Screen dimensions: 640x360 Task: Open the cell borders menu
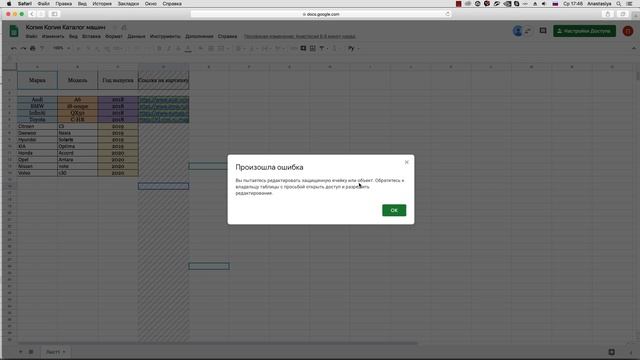pyautogui.click(x=211, y=48)
